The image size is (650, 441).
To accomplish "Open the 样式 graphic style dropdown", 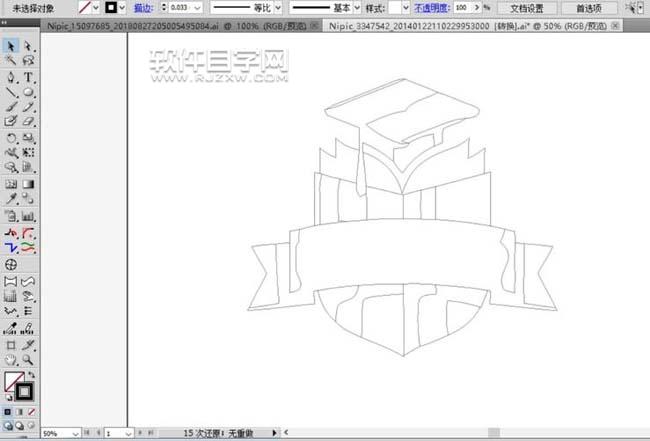I will pyautogui.click(x=405, y=7).
